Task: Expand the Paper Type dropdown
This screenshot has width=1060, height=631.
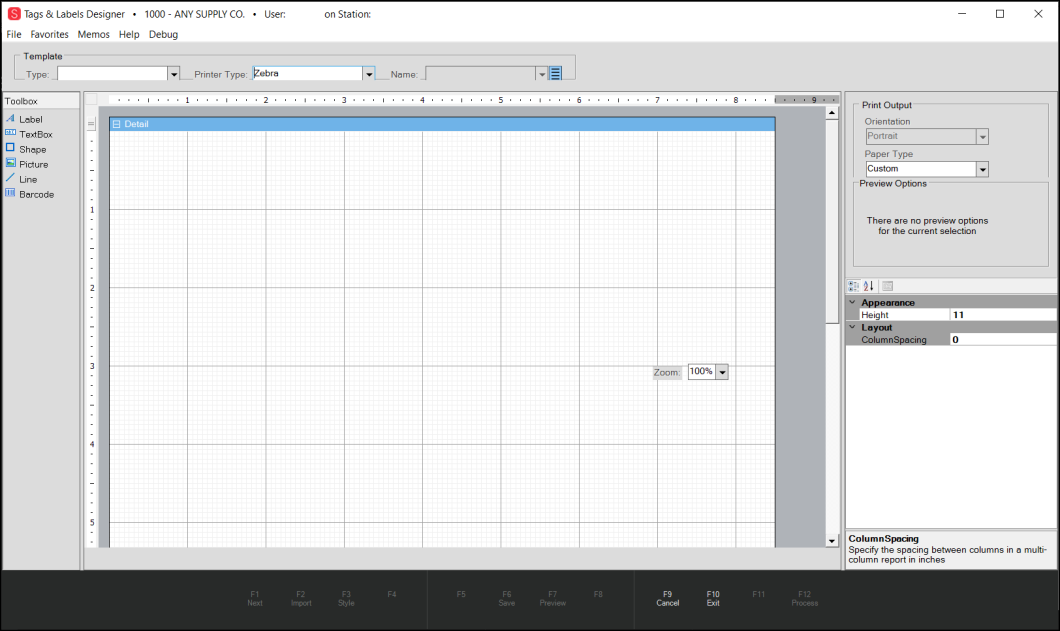Action: pyautogui.click(x=982, y=169)
